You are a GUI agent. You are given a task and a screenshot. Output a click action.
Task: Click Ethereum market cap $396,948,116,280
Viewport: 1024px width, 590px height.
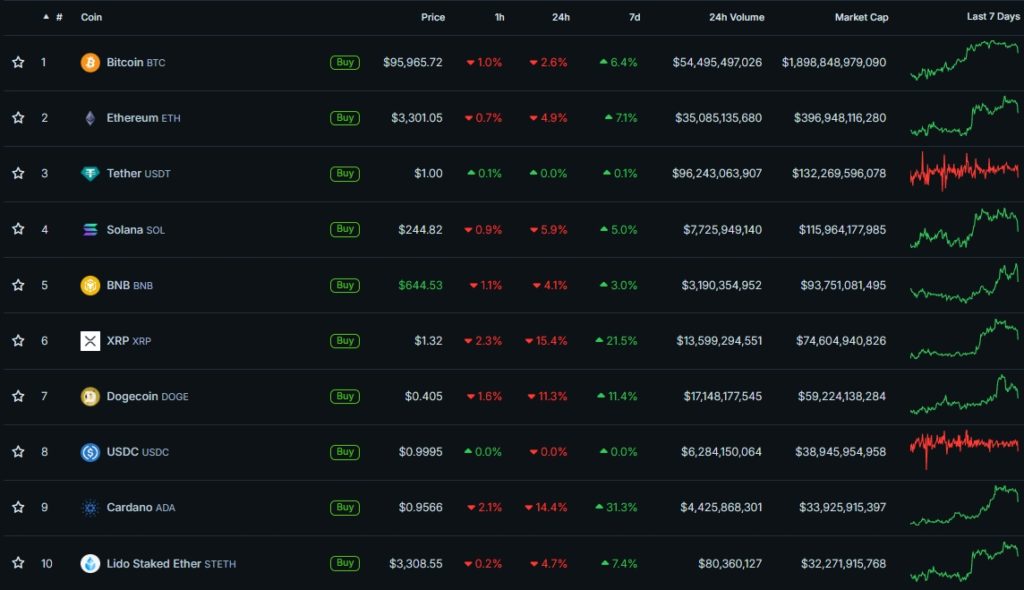point(840,118)
